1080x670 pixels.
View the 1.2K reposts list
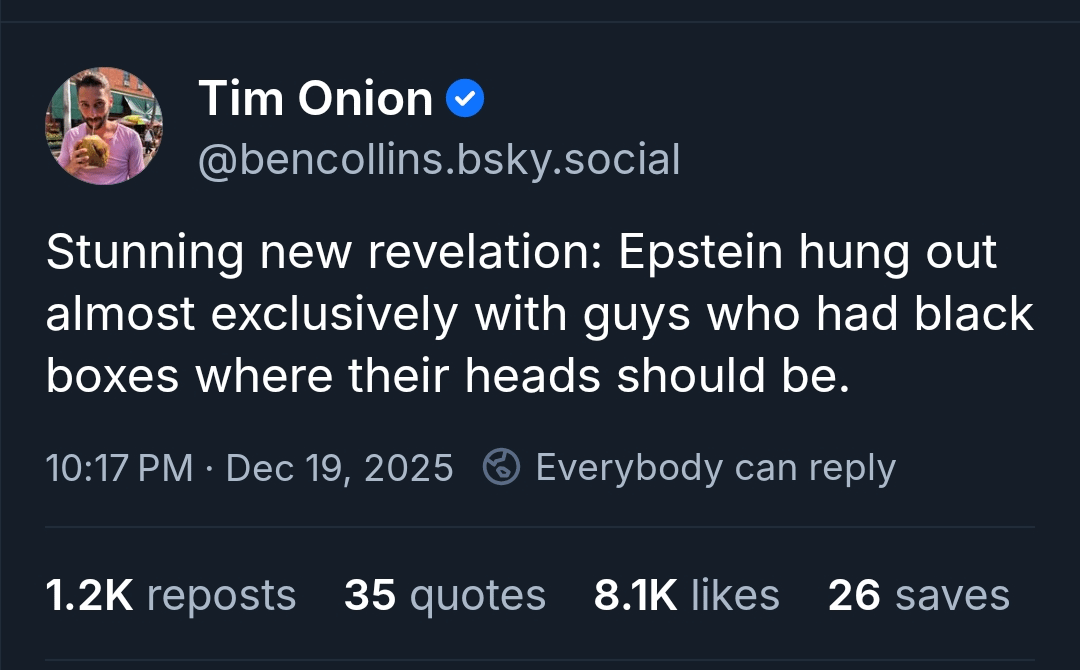point(171,595)
